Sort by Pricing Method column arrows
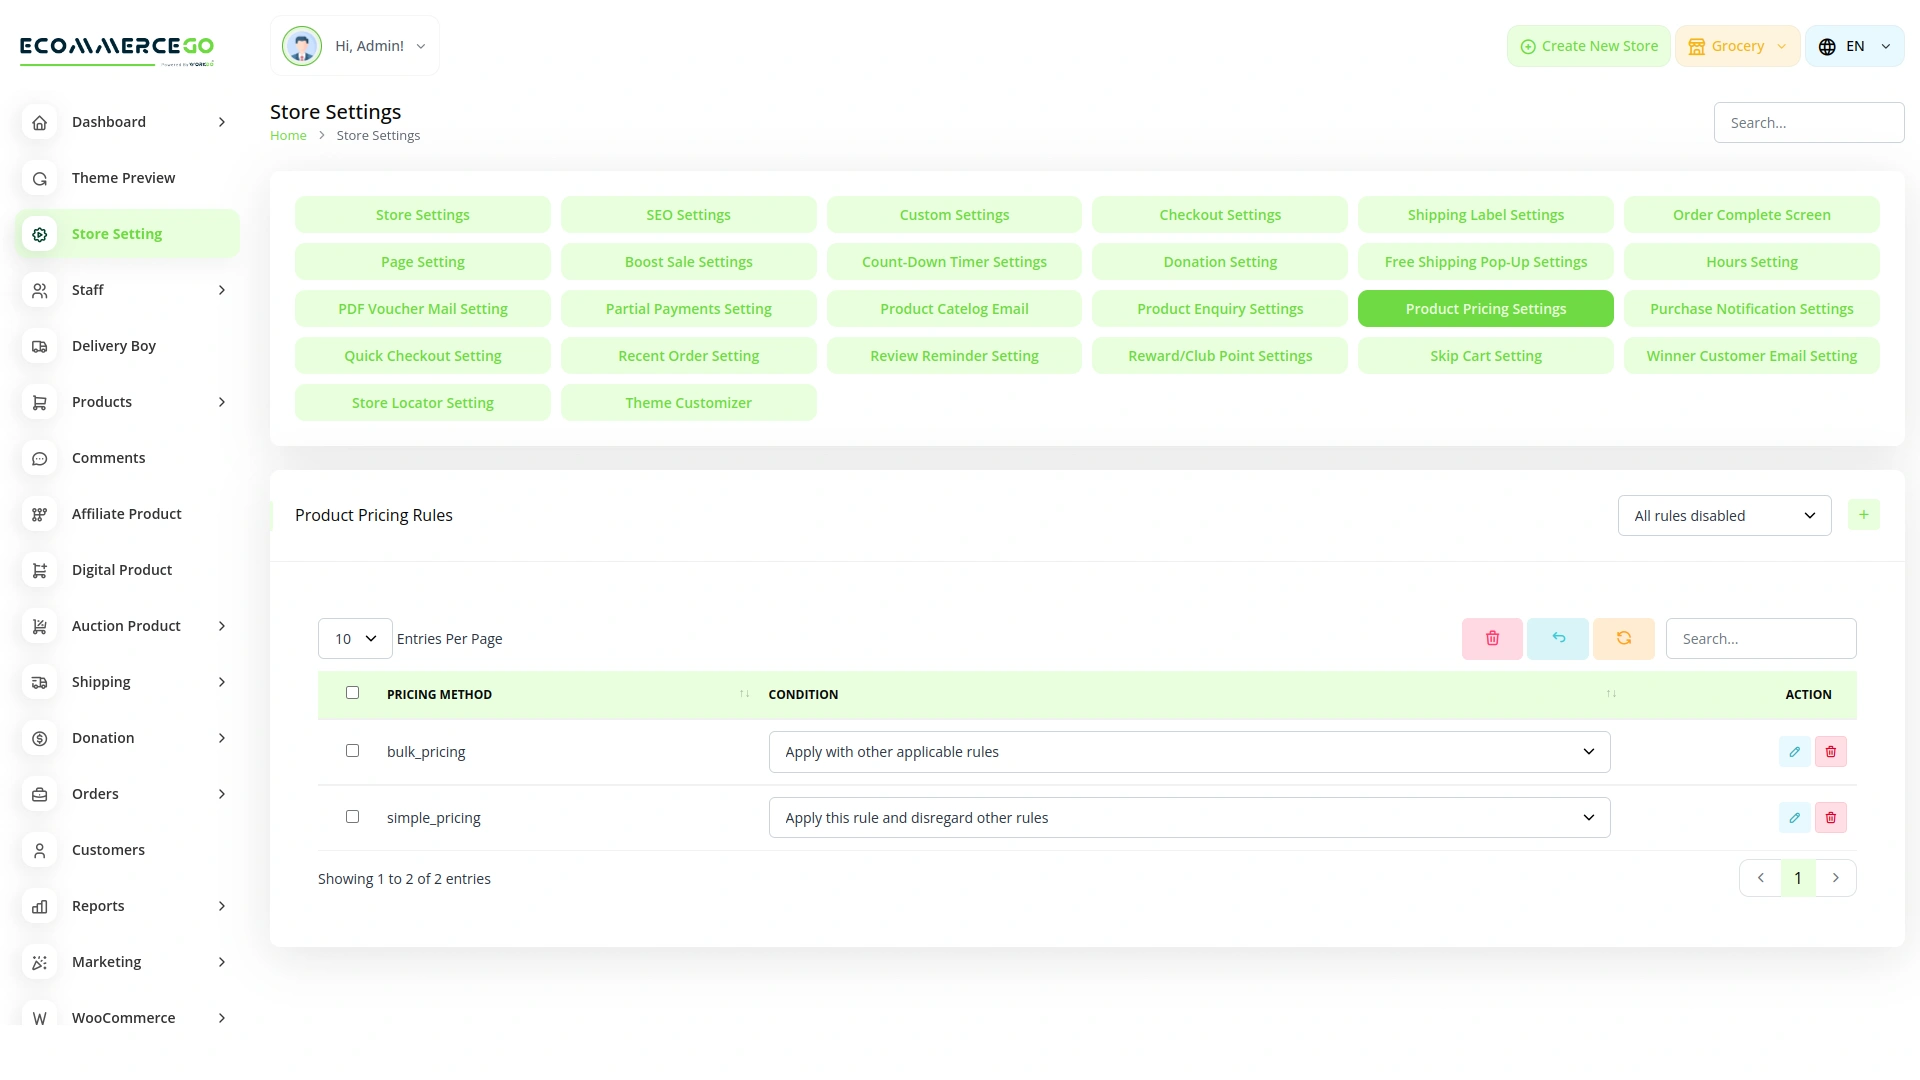1920x1080 pixels. click(x=744, y=694)
